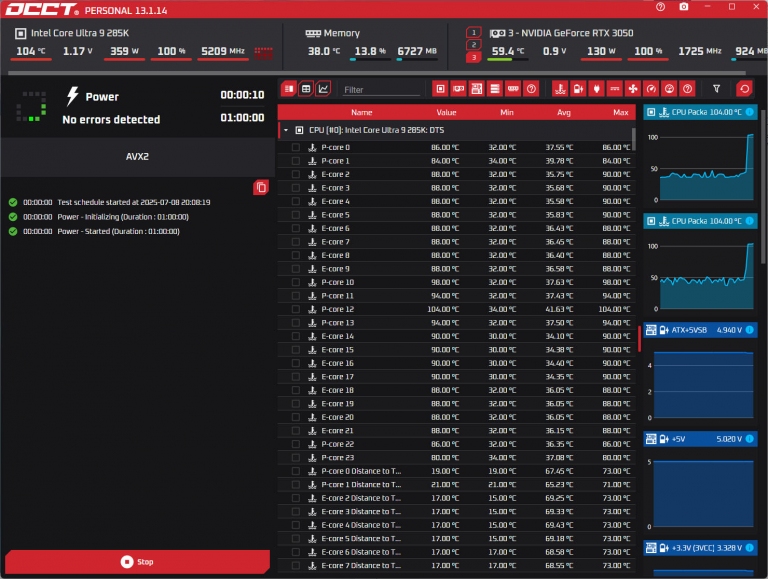Collapse the CPU [#0] Intel Core Ultra DTS group
This screenshot has width=768, height=579.
(286, 130)
